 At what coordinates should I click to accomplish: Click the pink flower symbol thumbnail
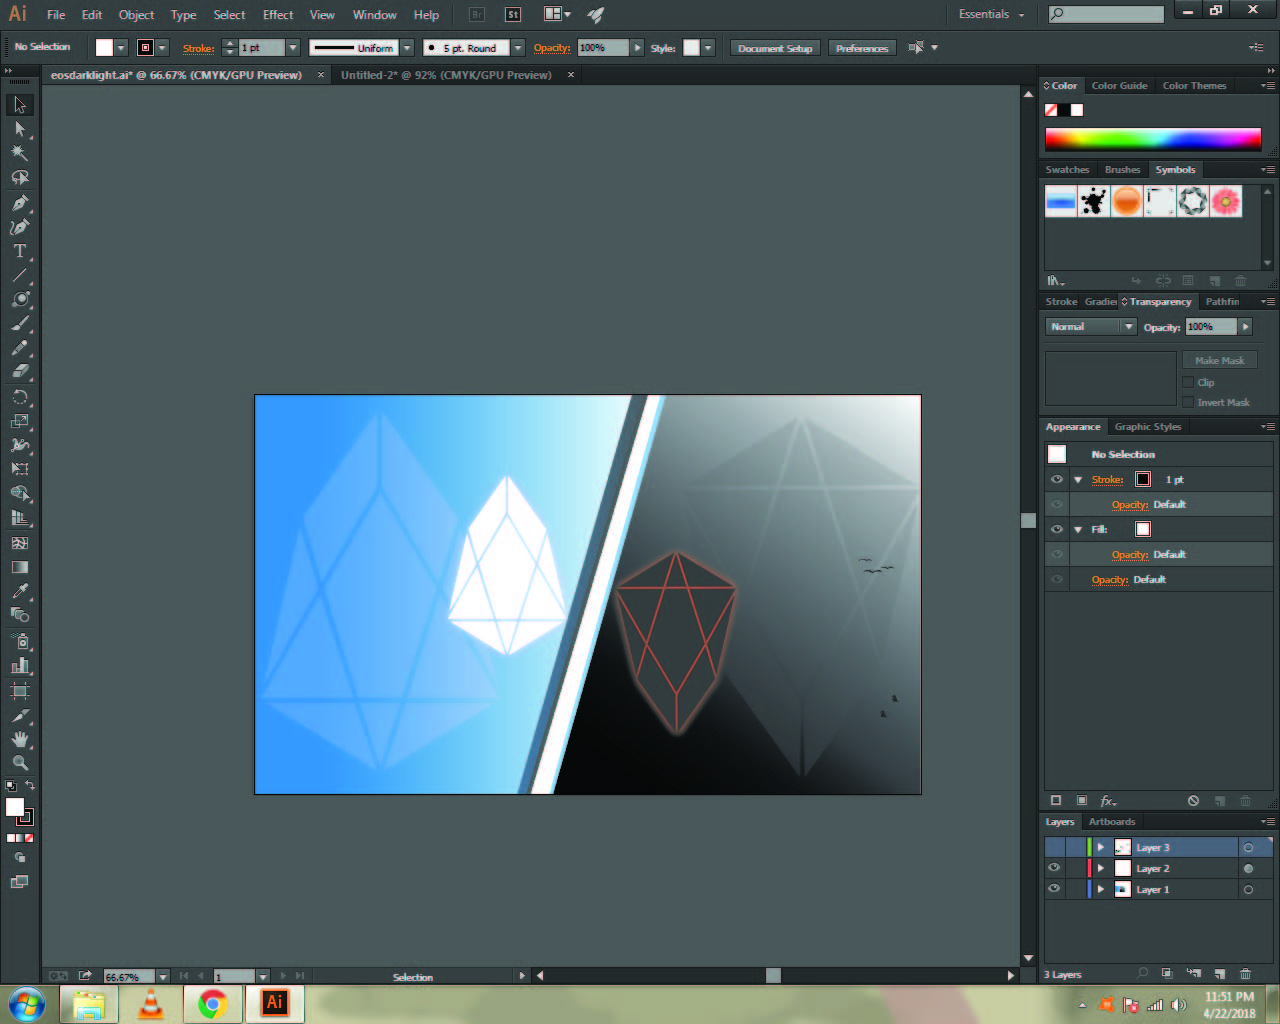tap(1226, 201)
